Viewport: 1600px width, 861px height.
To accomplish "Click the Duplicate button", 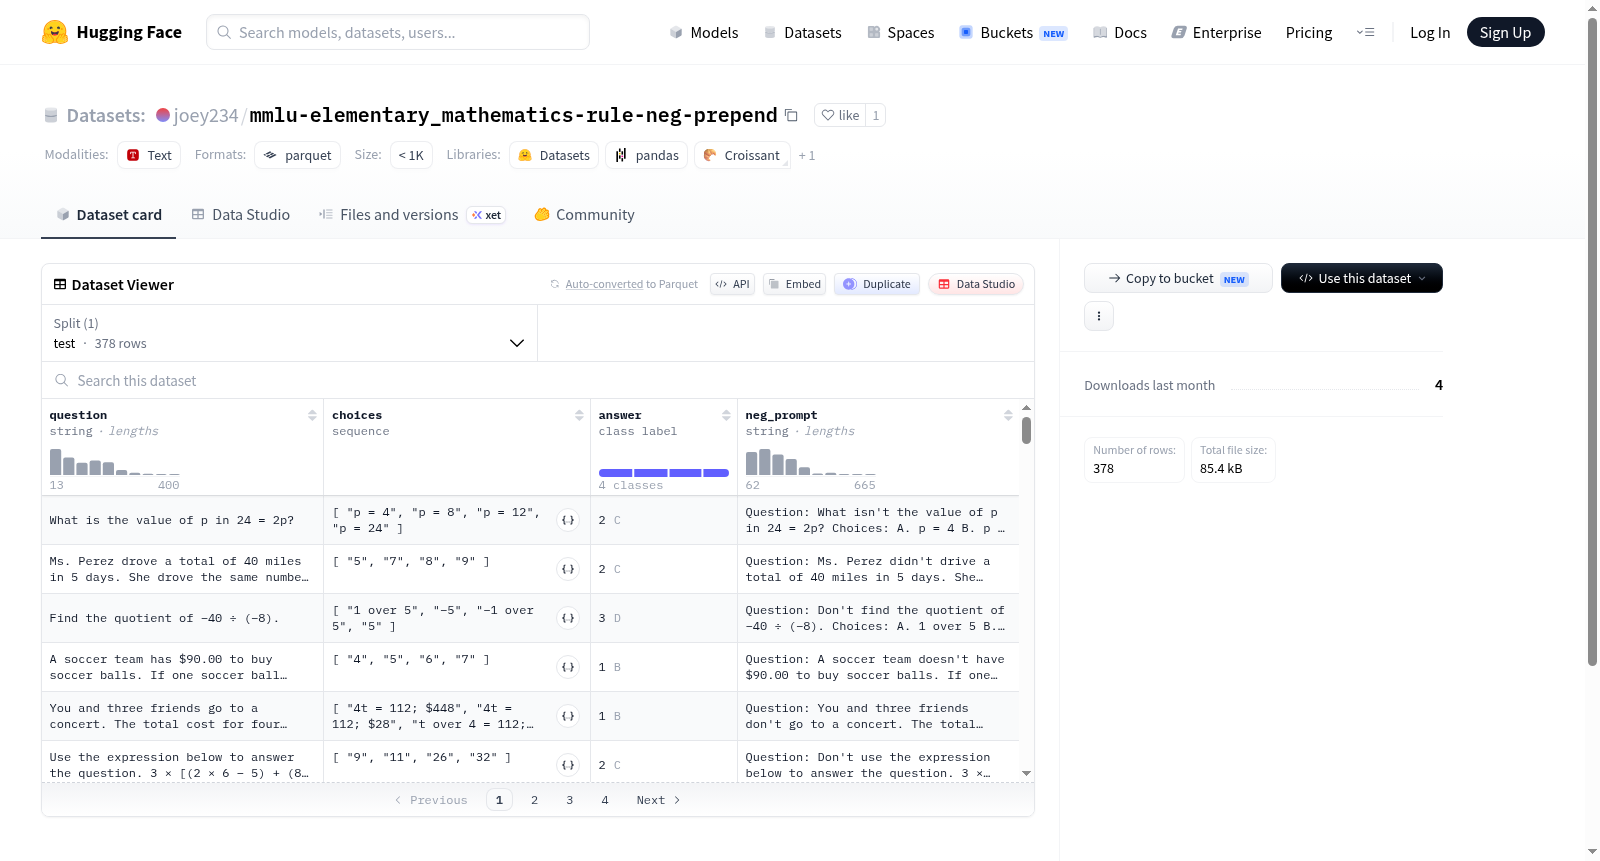I will [x=876, y=284].
